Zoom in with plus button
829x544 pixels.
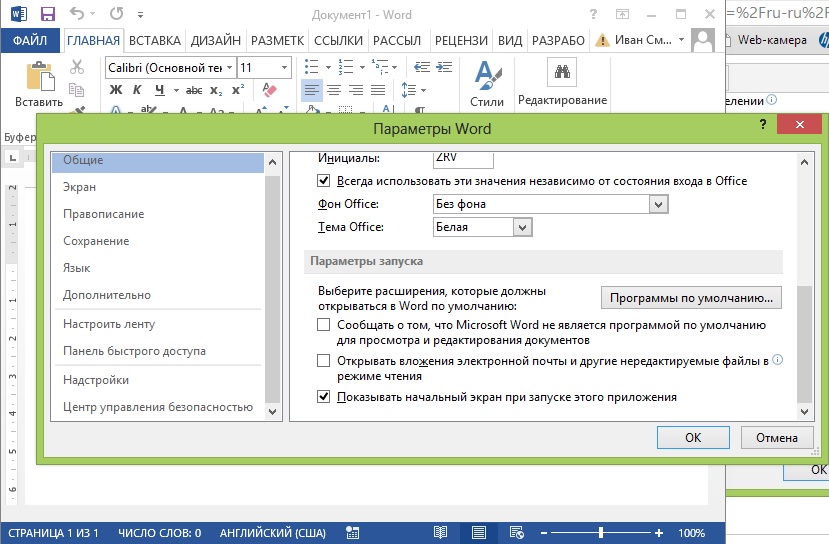point(659,532)
